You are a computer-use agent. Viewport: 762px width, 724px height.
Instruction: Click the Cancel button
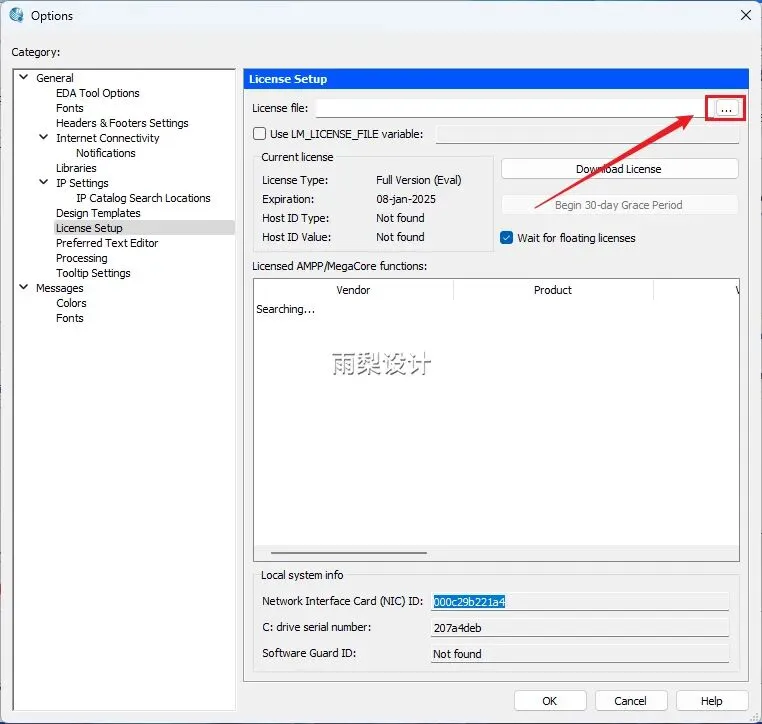click(x=631, y=701)
